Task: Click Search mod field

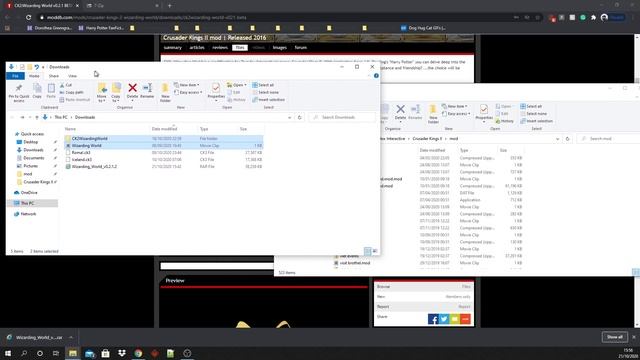Action: pos(608,139)
